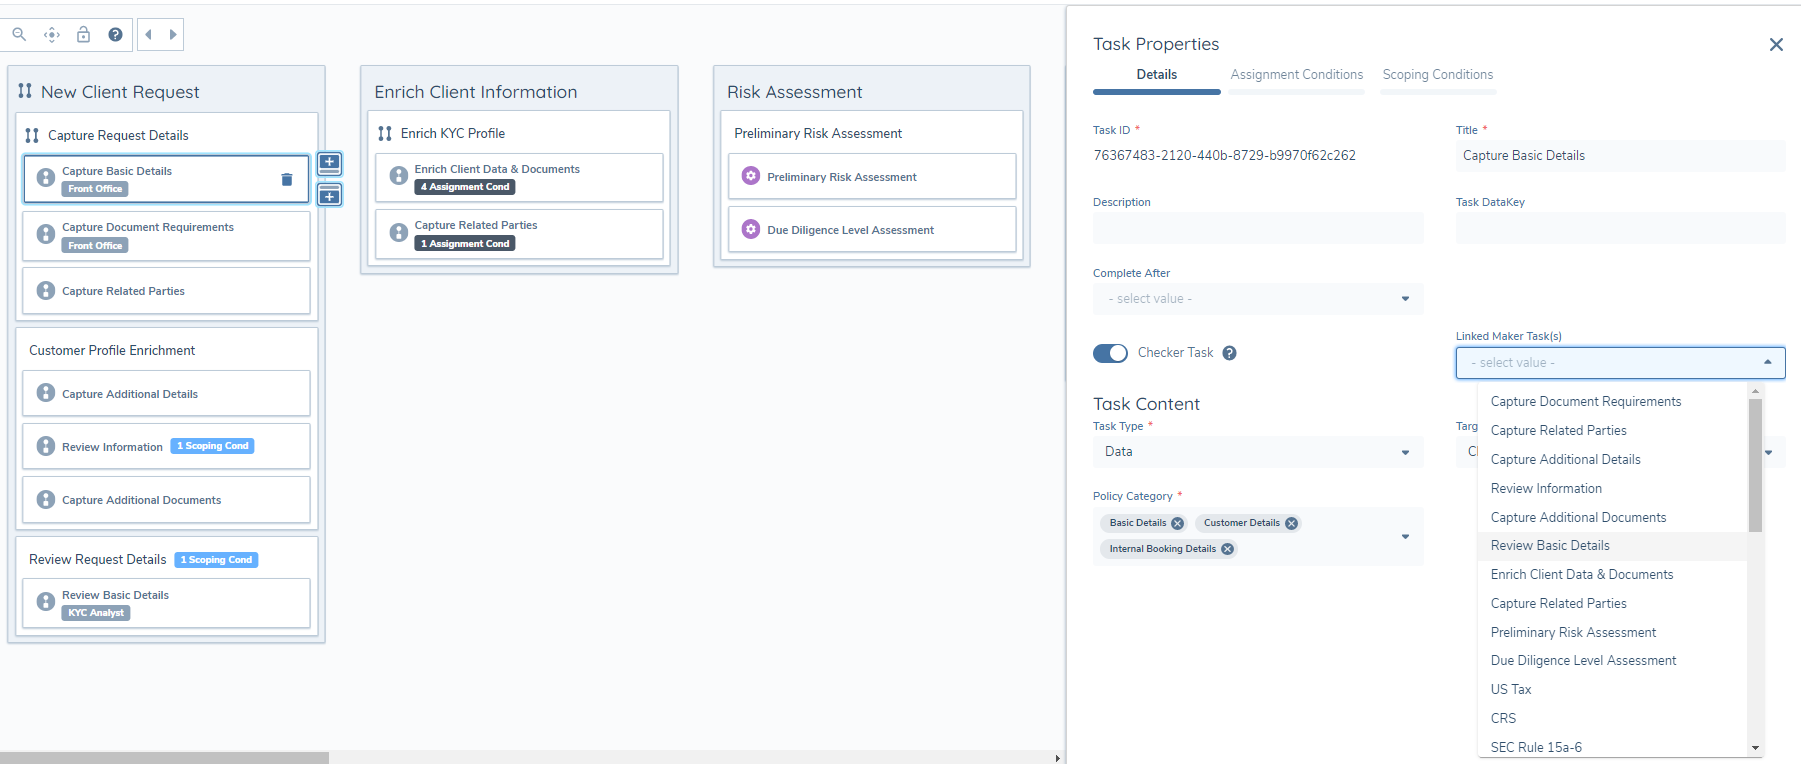Click the center view crosshair icon
The width and height of the screenshot is (1801, 764).
(x=52, y=35)
